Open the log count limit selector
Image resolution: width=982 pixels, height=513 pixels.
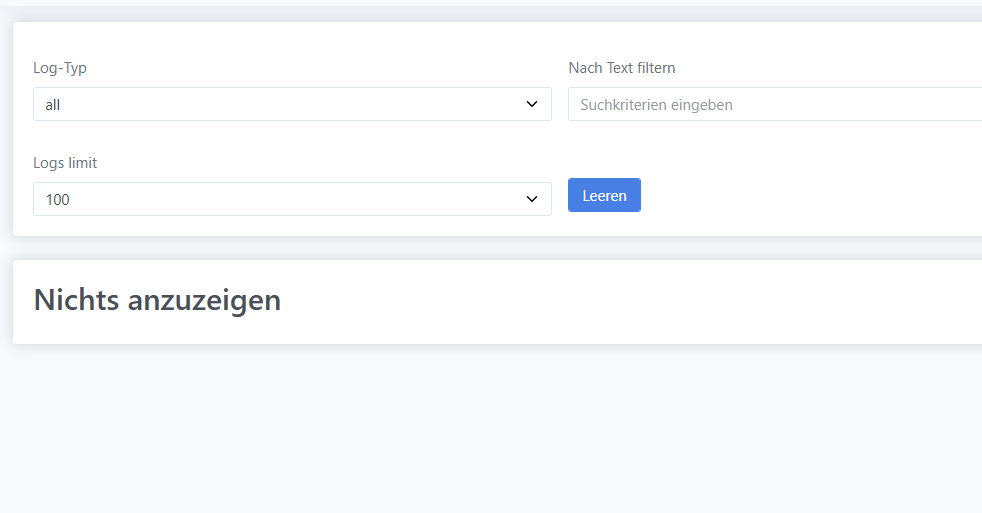(292, 199)
